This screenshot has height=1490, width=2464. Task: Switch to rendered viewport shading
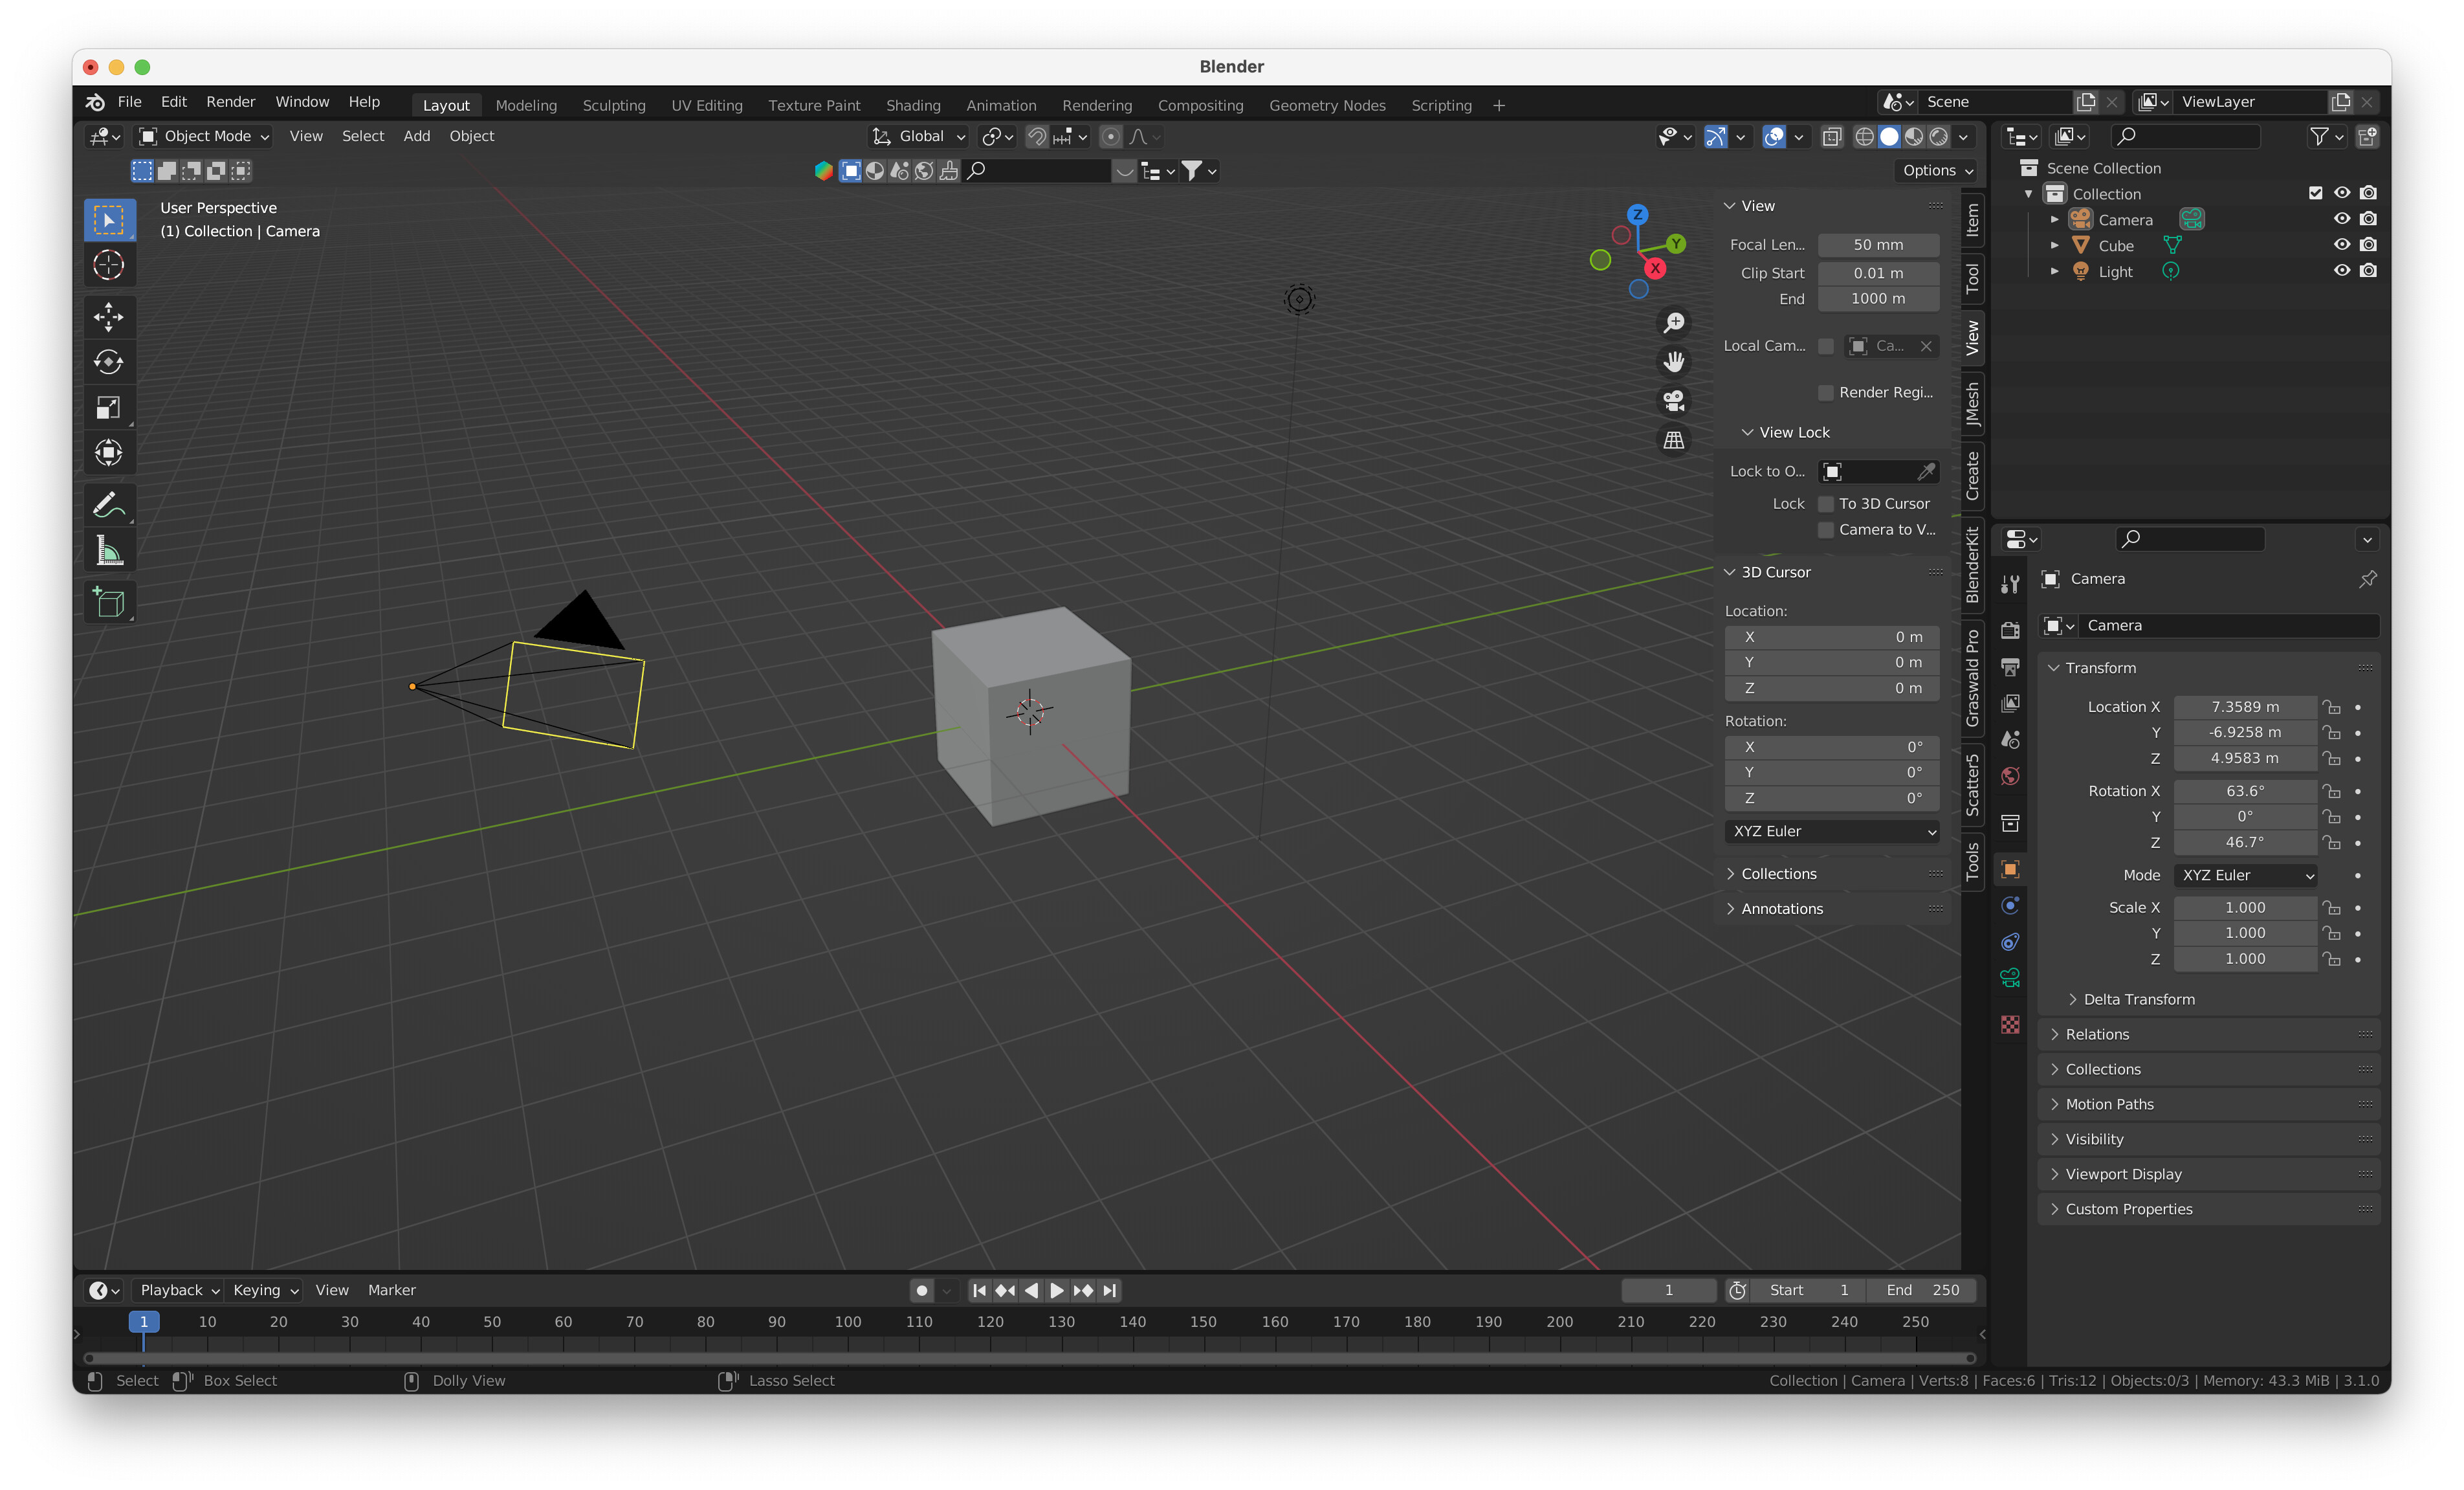pyautogui.click(x=1939, y=136)
